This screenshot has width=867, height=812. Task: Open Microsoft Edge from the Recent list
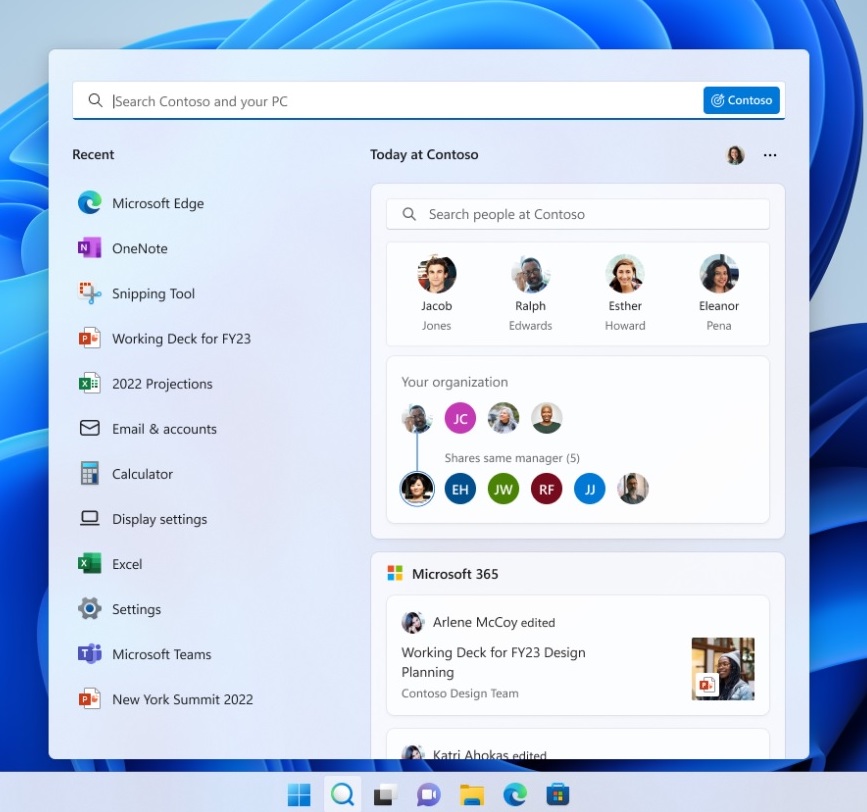[x=157, y=203]
